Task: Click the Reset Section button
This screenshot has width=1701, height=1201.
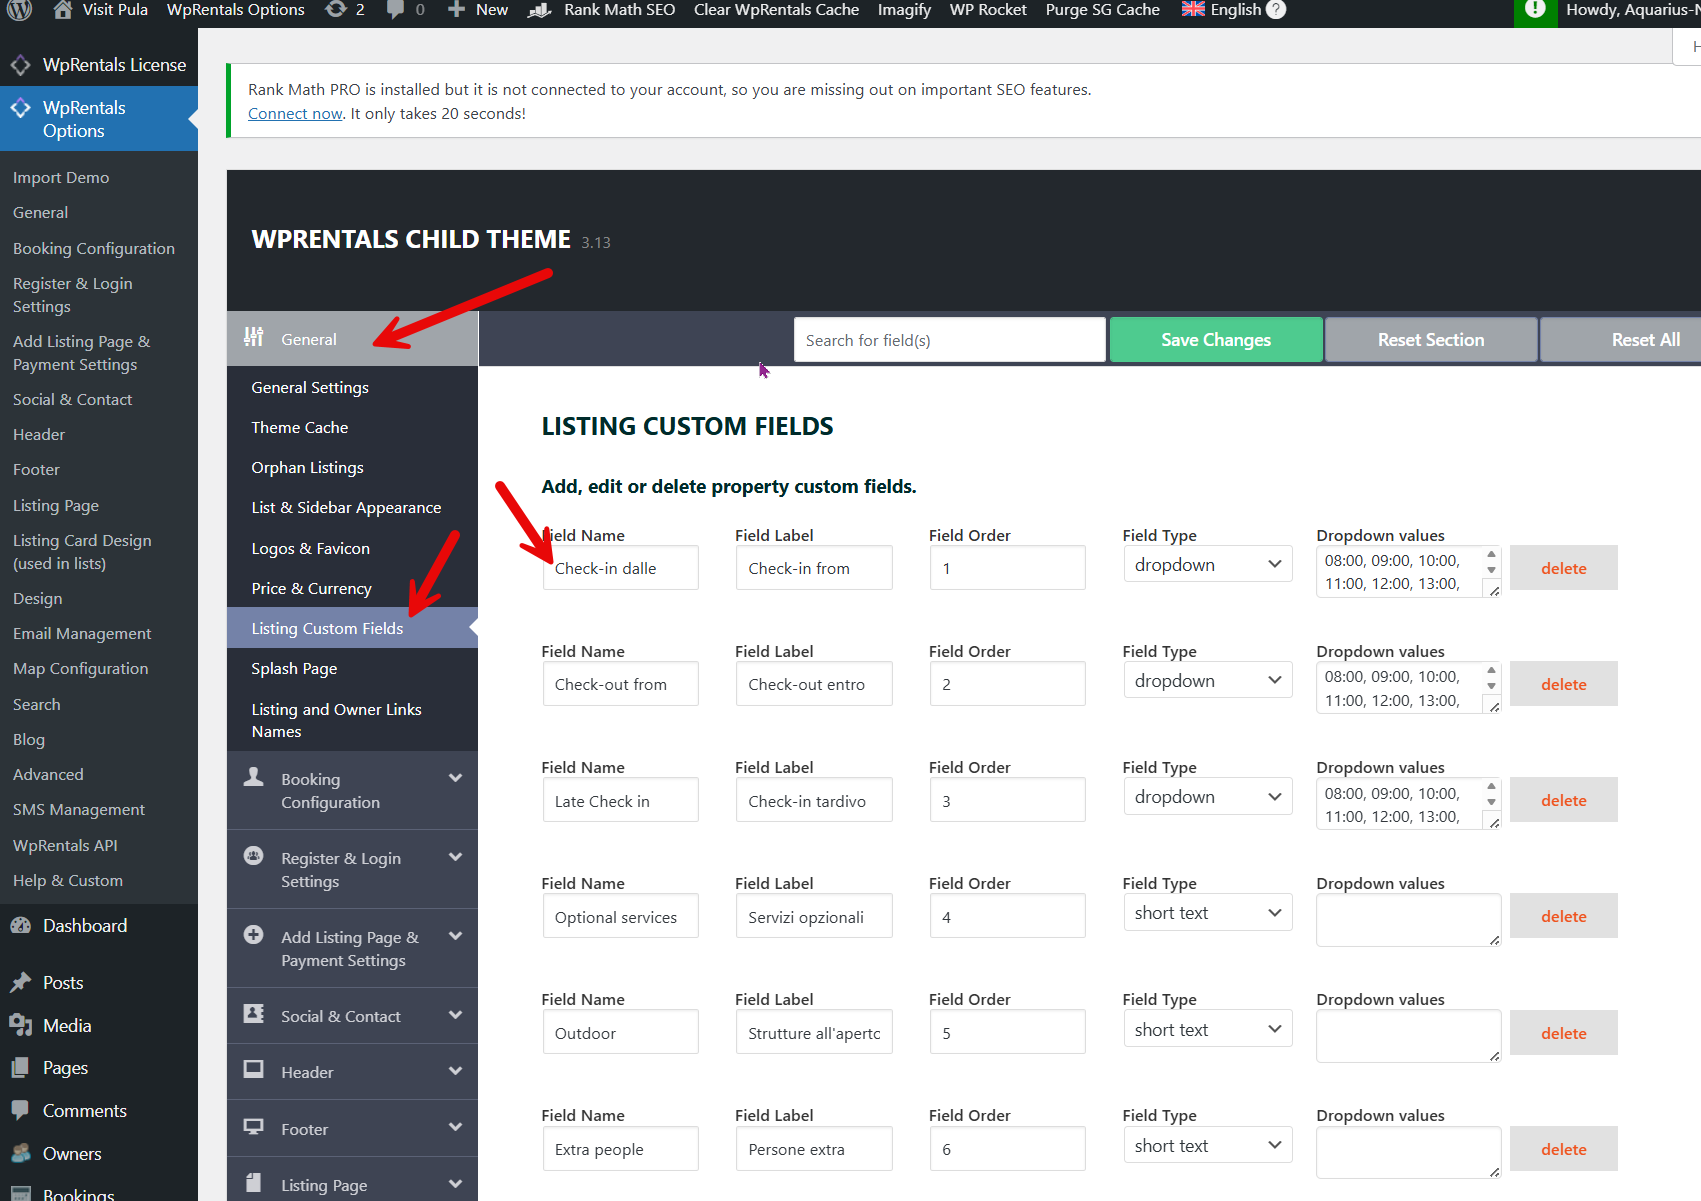Action: (x=1431, y=340)
